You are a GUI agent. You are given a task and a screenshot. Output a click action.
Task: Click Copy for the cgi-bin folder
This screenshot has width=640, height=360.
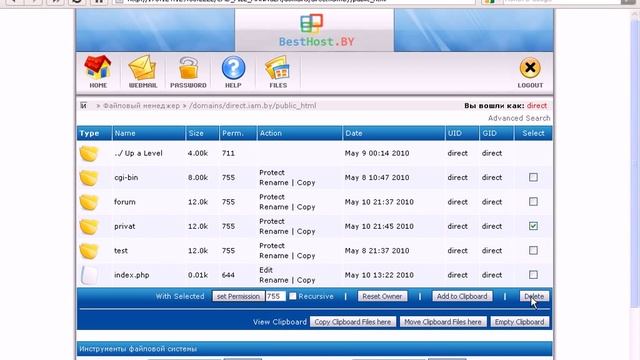[306, 183]
